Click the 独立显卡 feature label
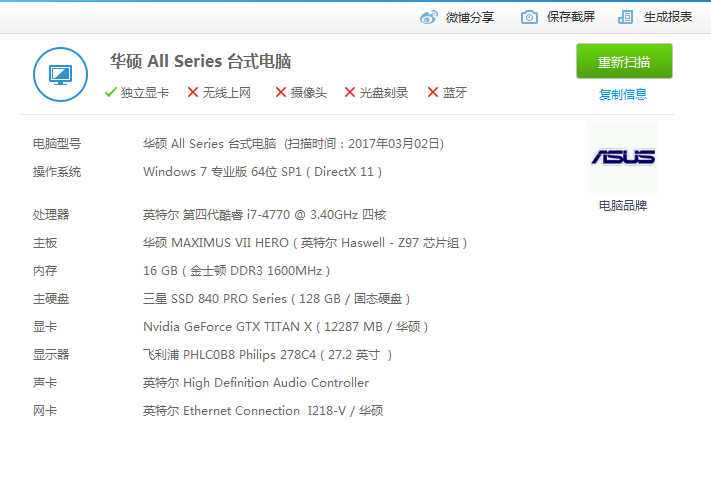The height and width of the screenshot is (498, 711). click(x=145, y=93)
